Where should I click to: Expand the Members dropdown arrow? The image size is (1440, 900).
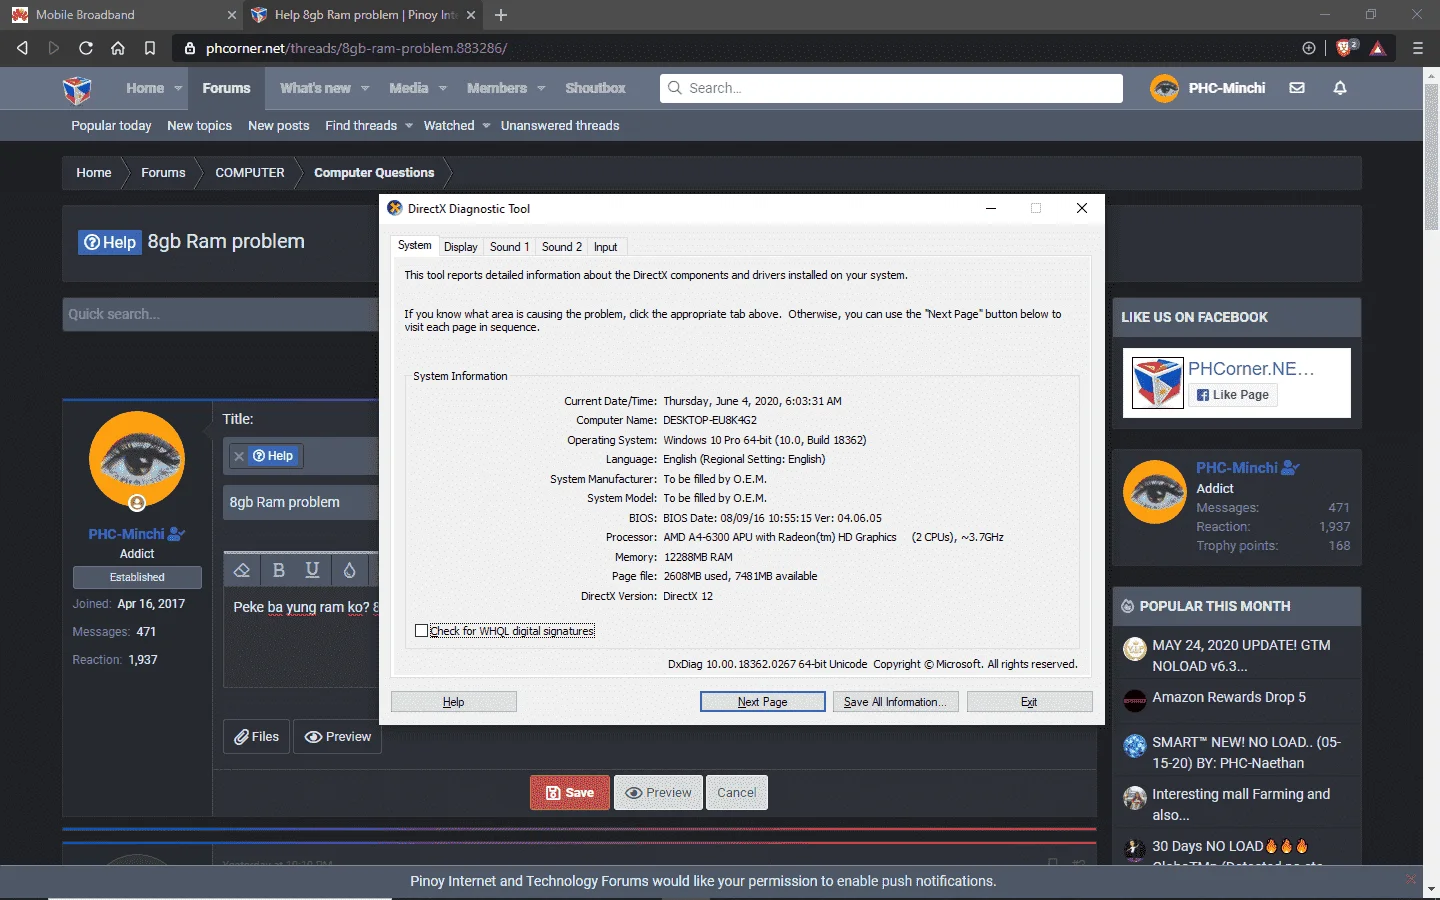[x=541, y=88]
